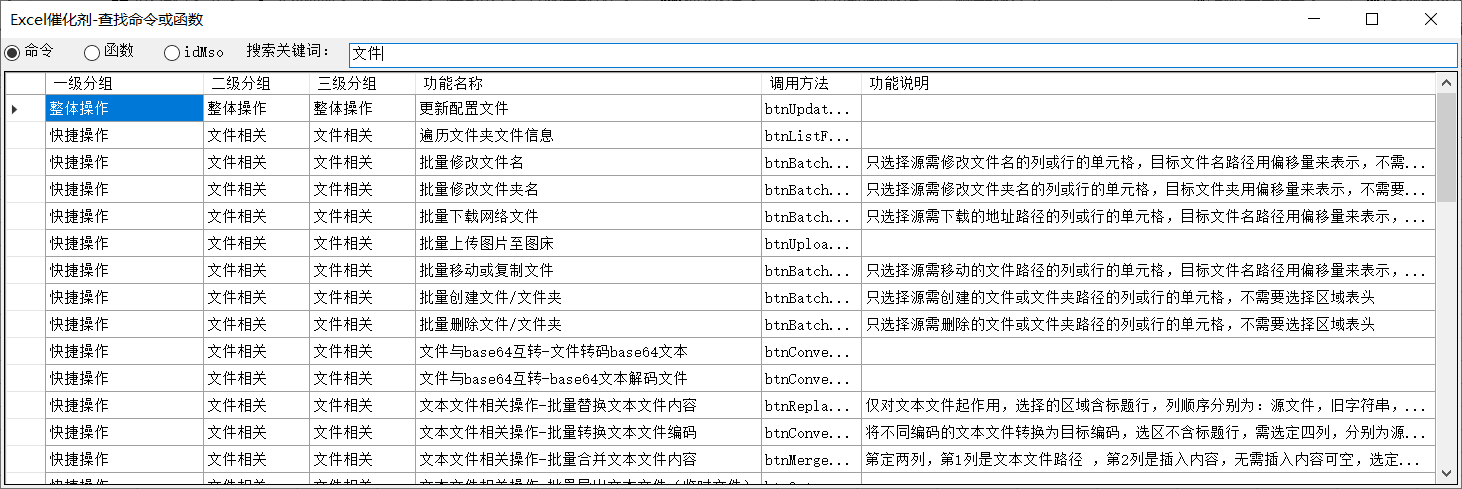This screenshot has width=1462, height=489.
Task: Select 文件与base64互转-base64文本解码文件 cell
Action: pyautogui.click(x=589, y=378)
